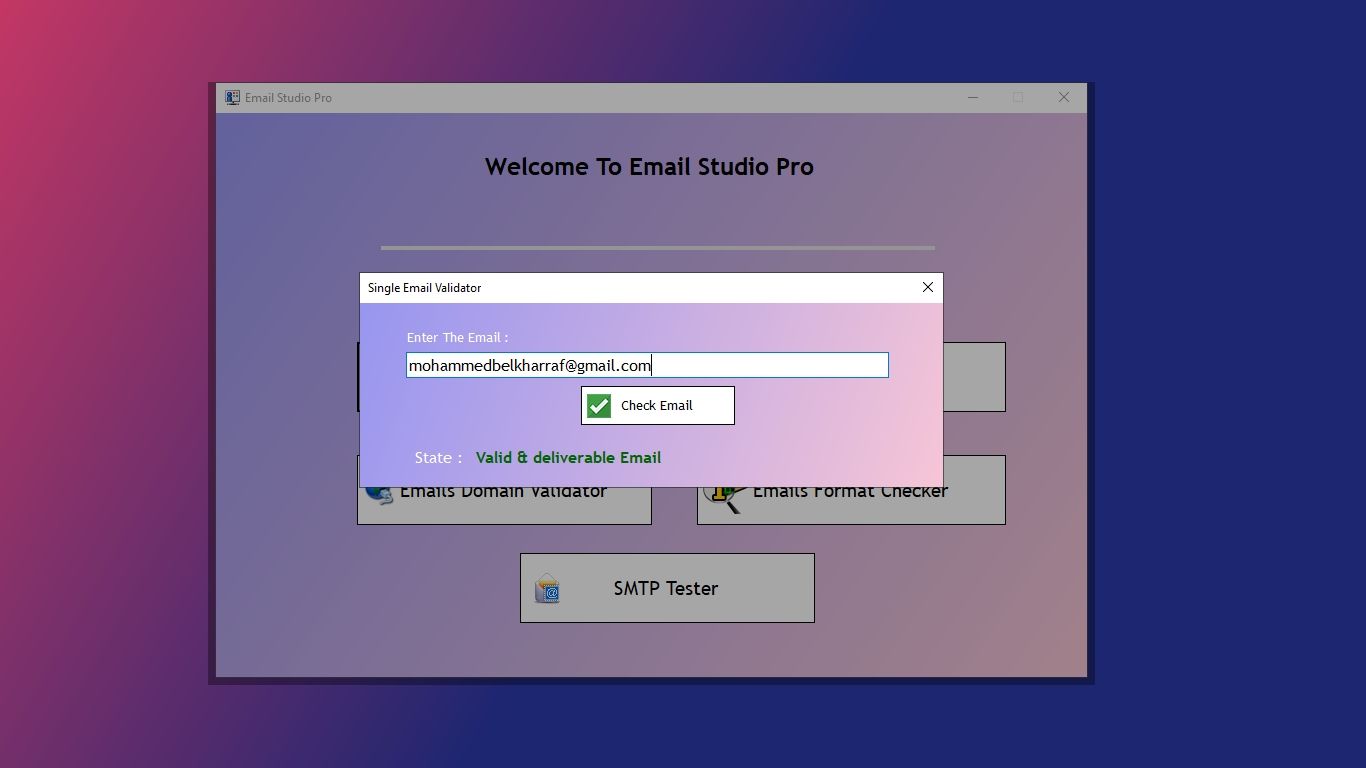Open the SMTP Tester tool

tap(667, 588)
